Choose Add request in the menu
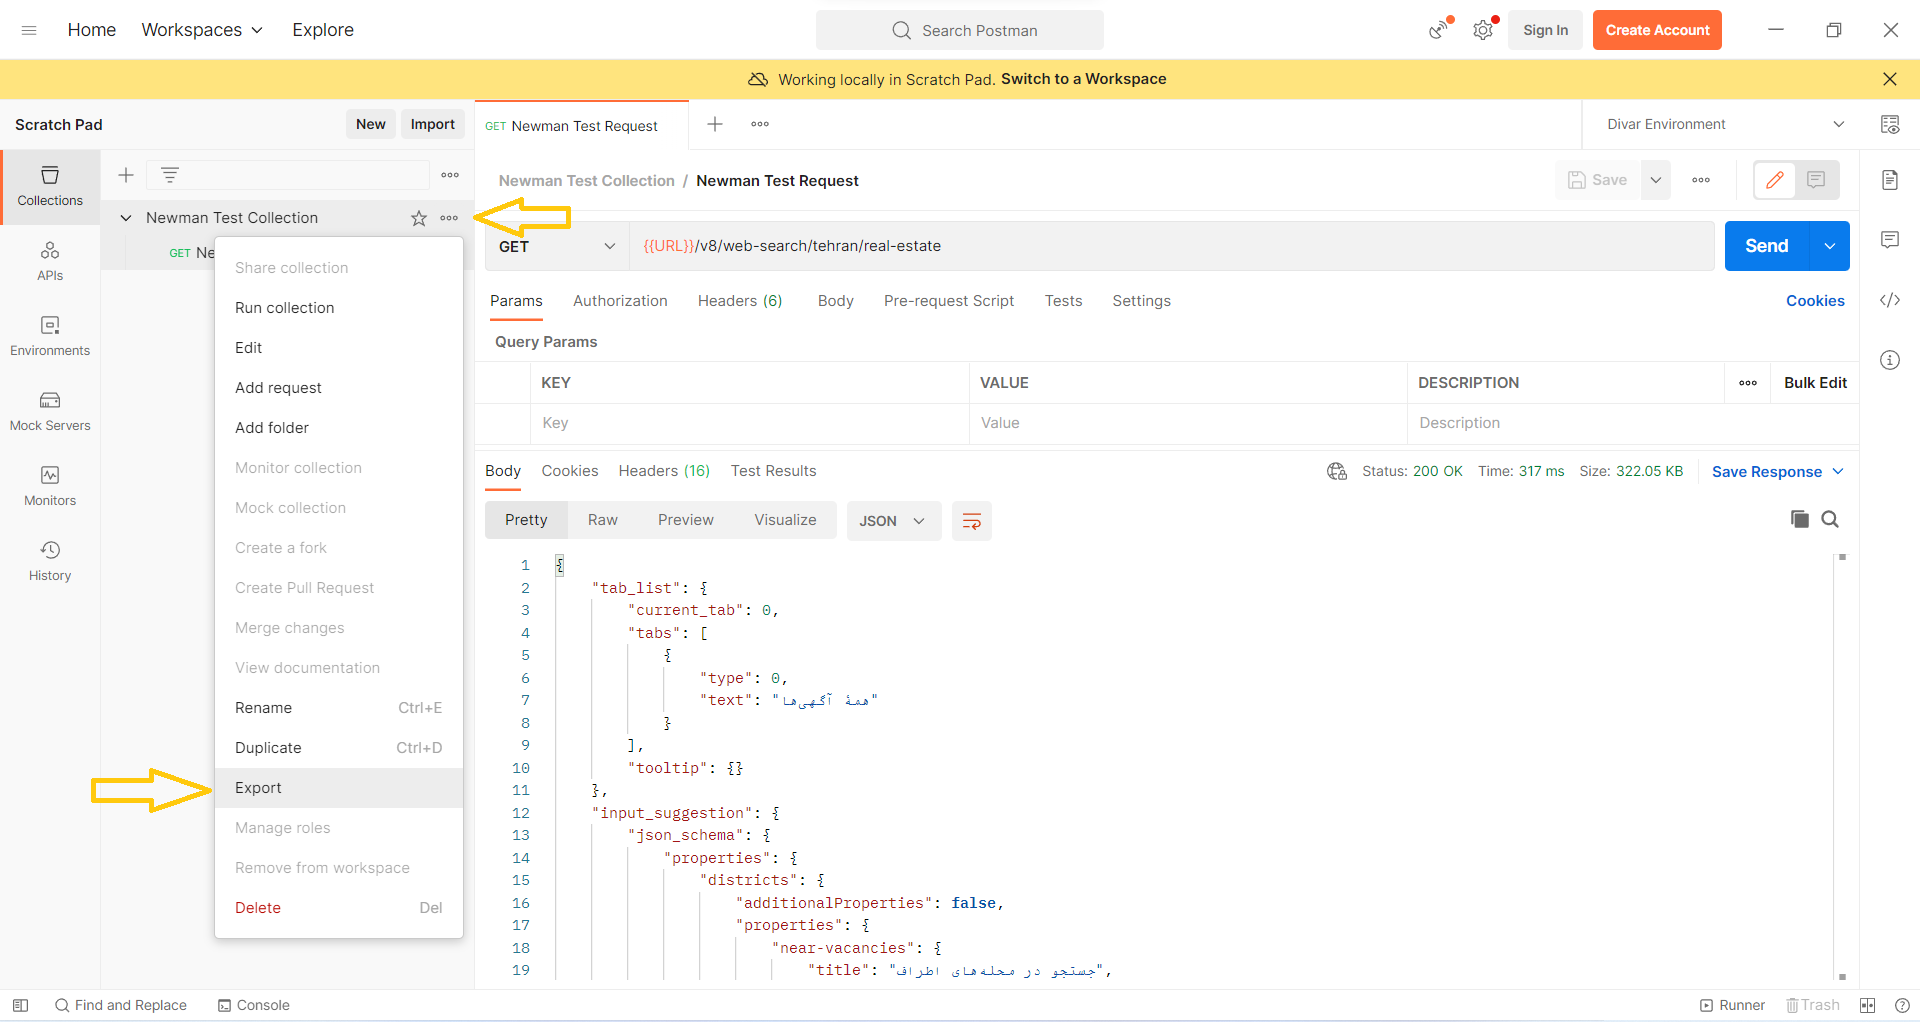Viewport: 1920px width, 1022px height. (x=339, y=388)
